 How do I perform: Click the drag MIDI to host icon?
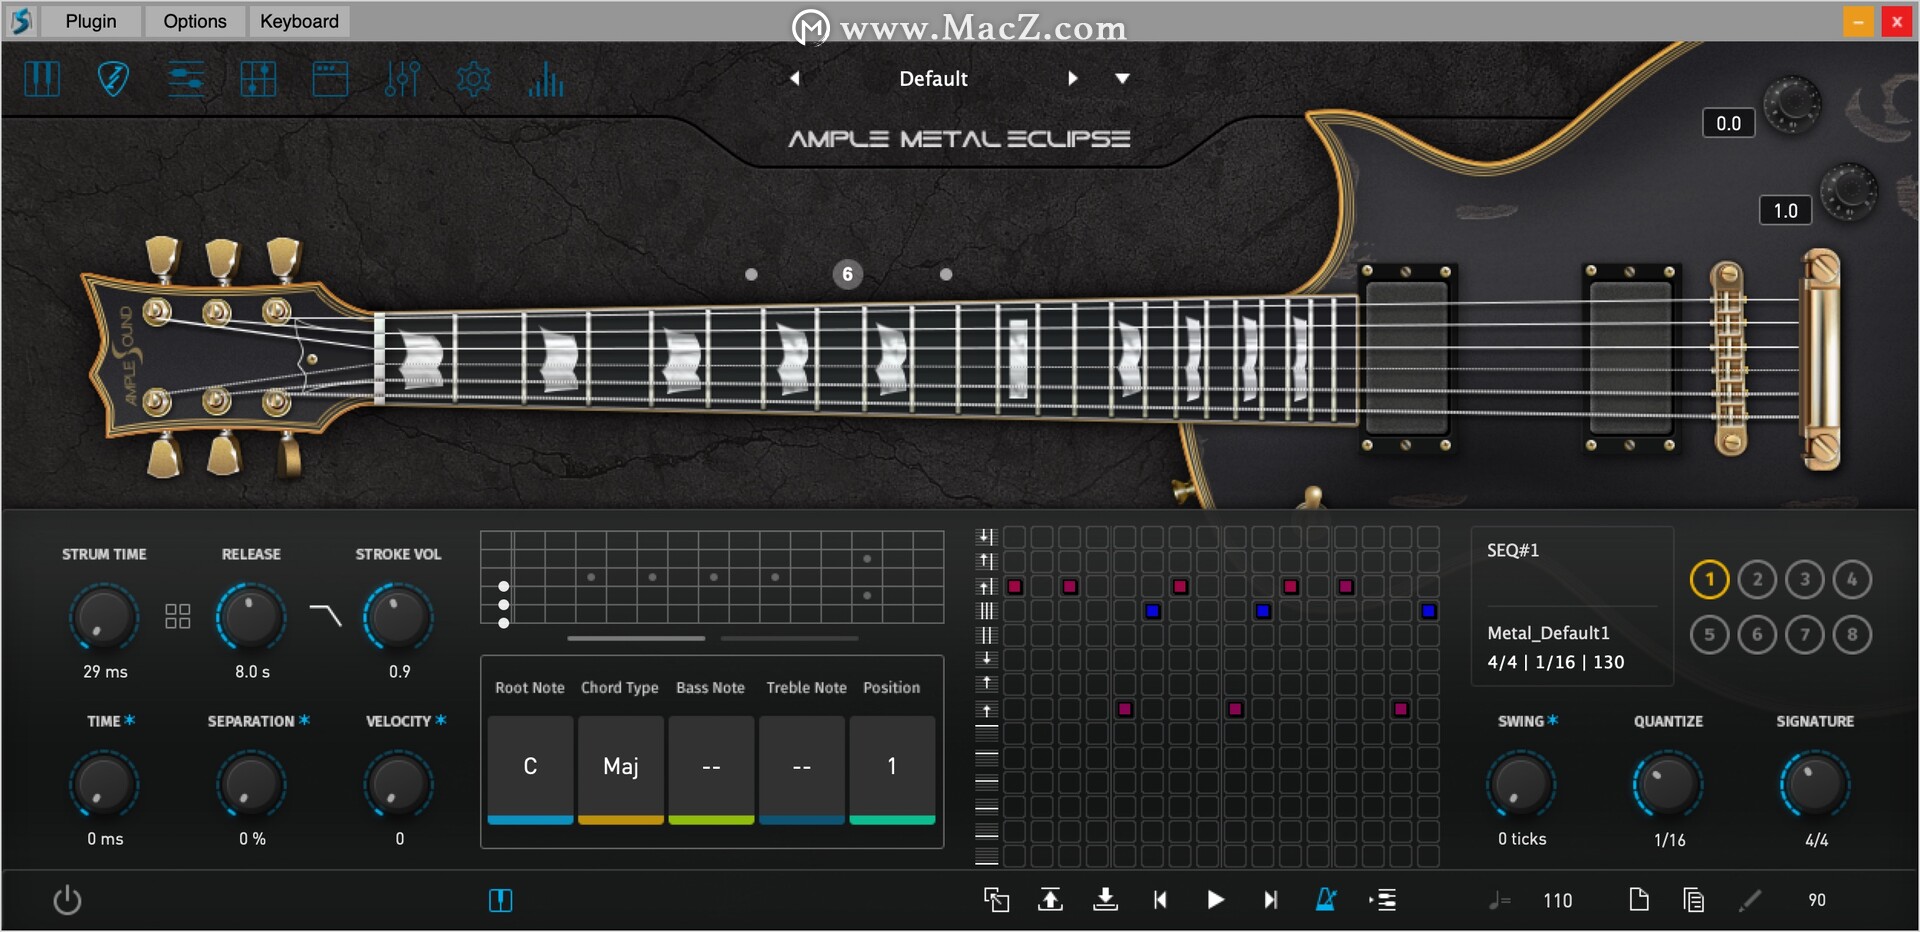click(1383, 900)
